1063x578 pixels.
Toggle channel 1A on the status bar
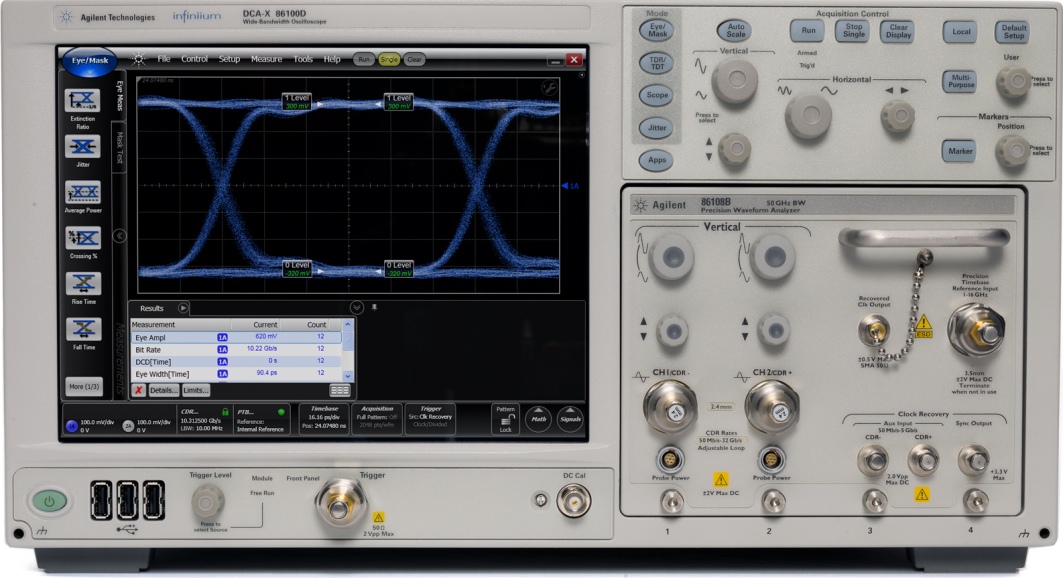click(72, 425)
